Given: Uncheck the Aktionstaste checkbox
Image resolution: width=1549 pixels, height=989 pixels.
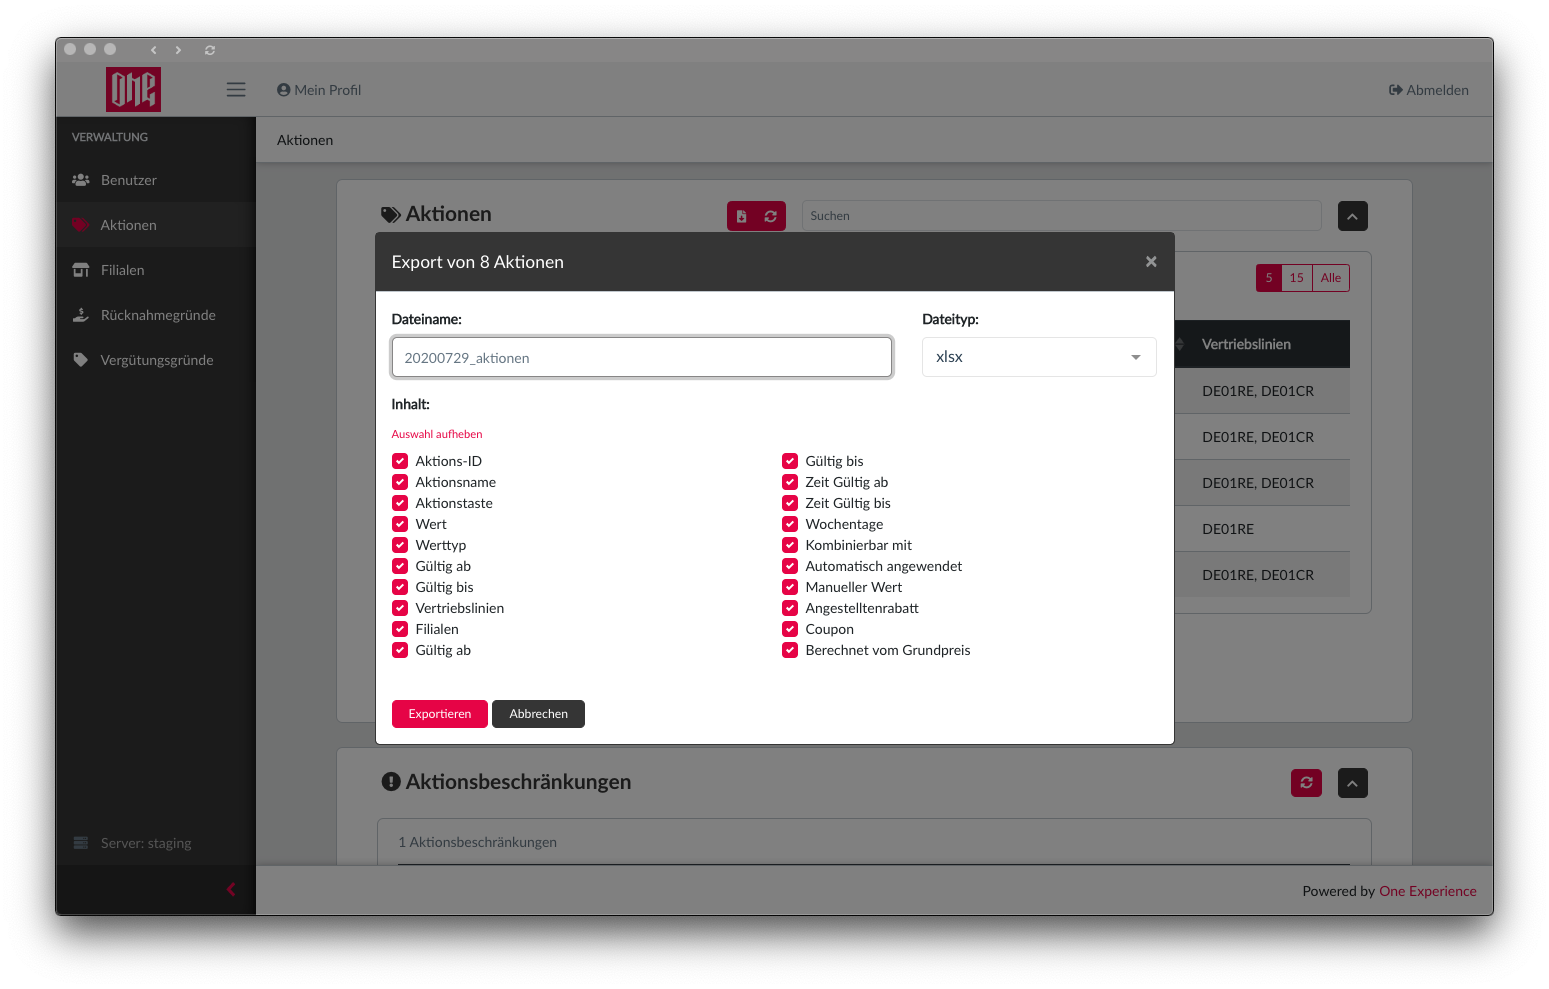Looking at the screenshot, I should tap(400, 503).
